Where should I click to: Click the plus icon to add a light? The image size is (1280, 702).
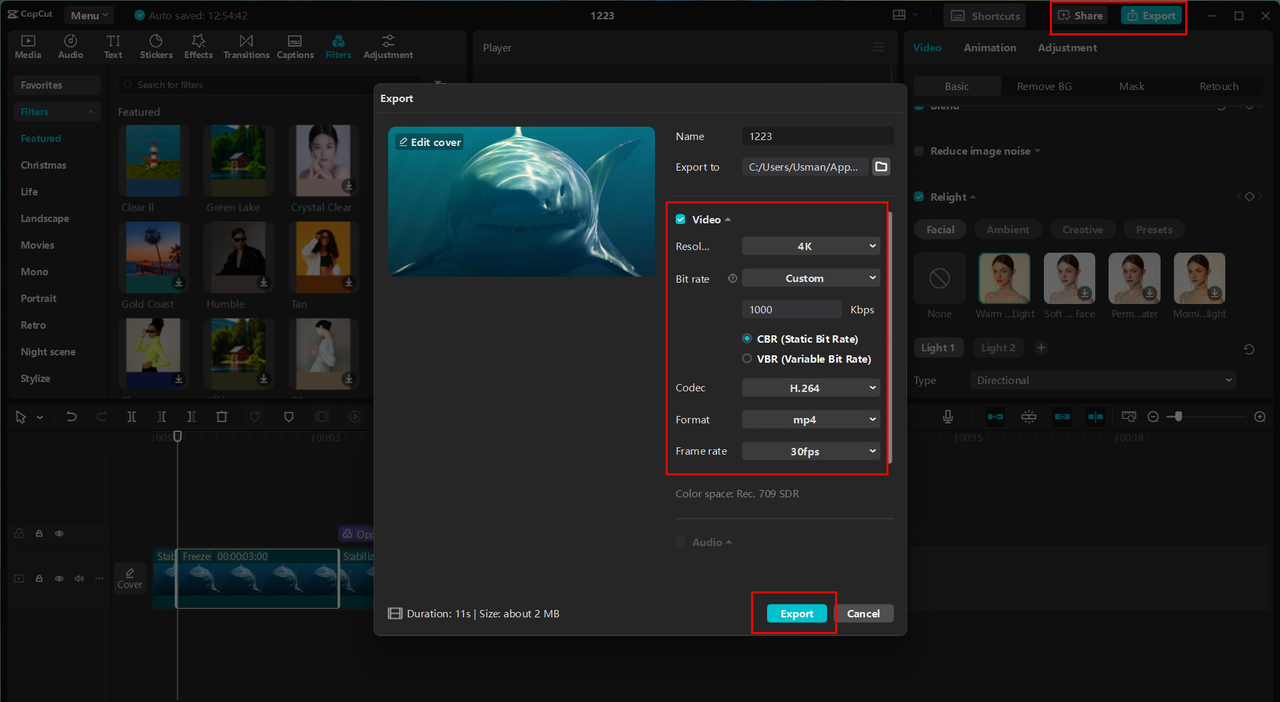click(1041, 348)
